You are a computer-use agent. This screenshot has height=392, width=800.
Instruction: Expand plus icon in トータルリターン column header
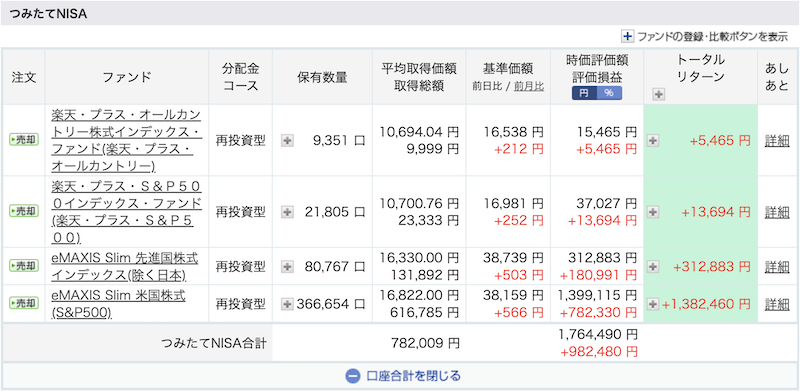pos(659,94)
